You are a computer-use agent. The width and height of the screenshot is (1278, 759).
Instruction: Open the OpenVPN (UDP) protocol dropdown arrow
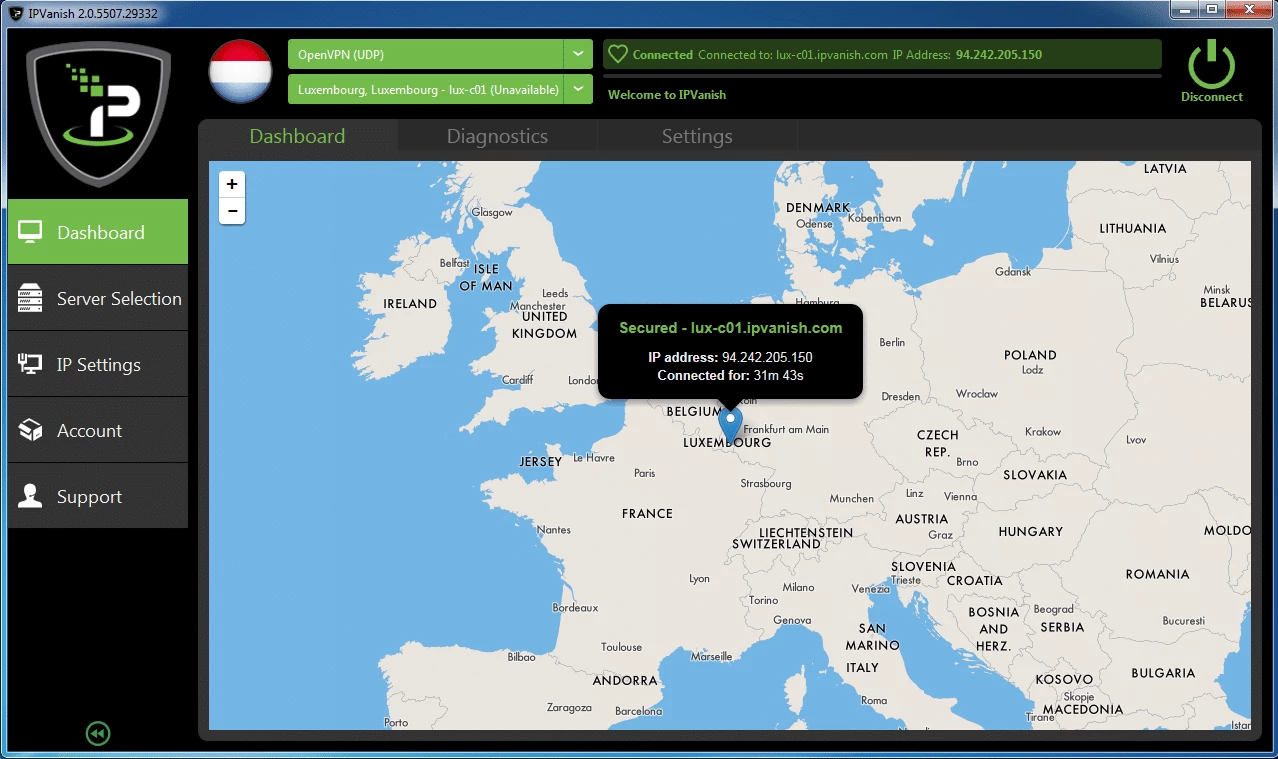click(x=578, y=54)
